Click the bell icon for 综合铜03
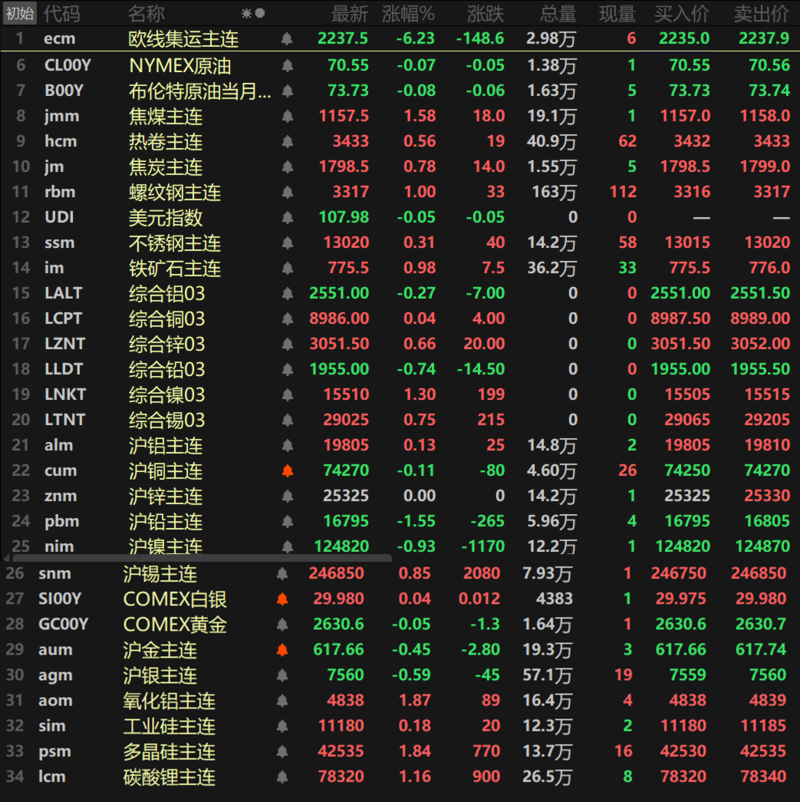Image resolution: width=800 pixels, height=802 pixels. pos(287,319)
